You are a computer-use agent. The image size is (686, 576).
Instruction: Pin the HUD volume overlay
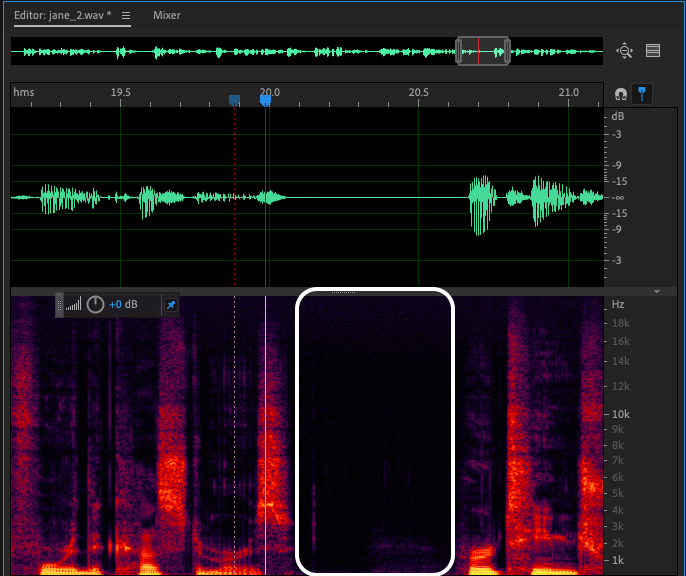pos(170,304)
